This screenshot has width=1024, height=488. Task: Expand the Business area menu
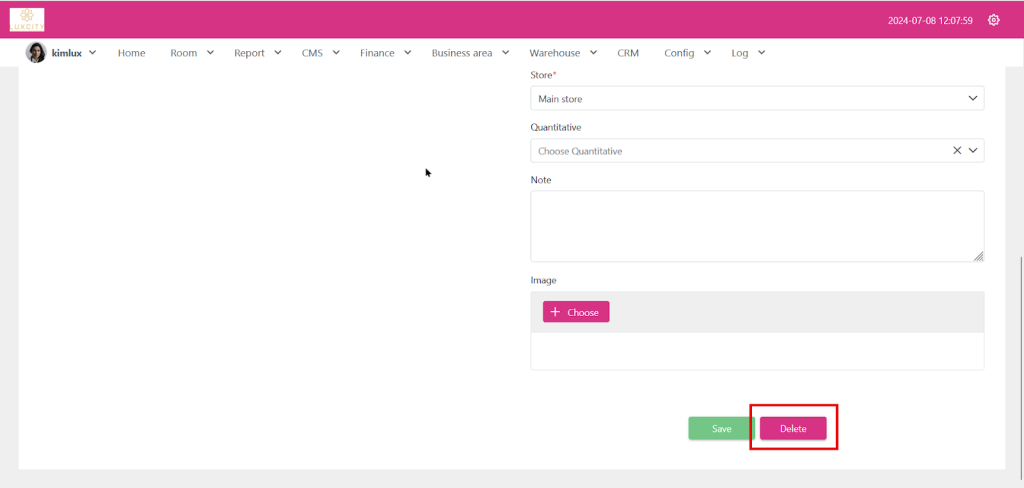coord(469,53)
